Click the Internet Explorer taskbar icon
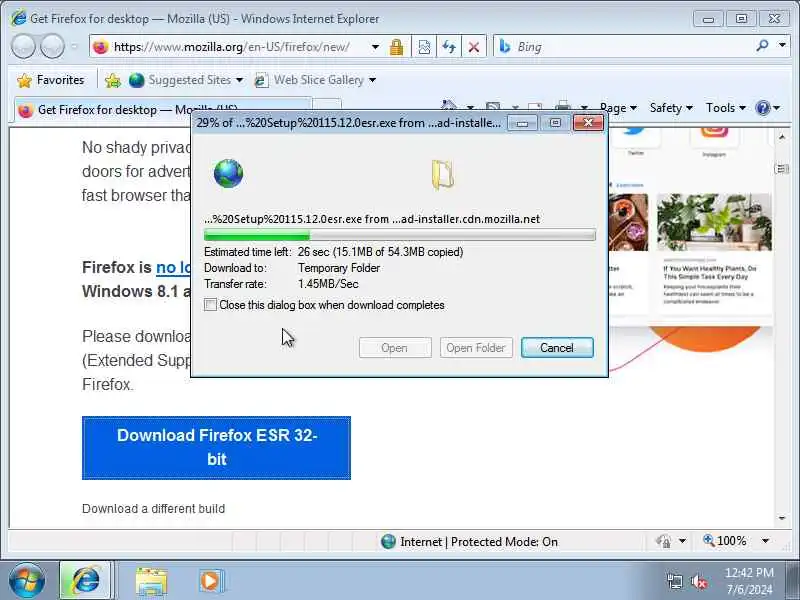This screenshot has height=600, width=800. [x=86, y=581]
